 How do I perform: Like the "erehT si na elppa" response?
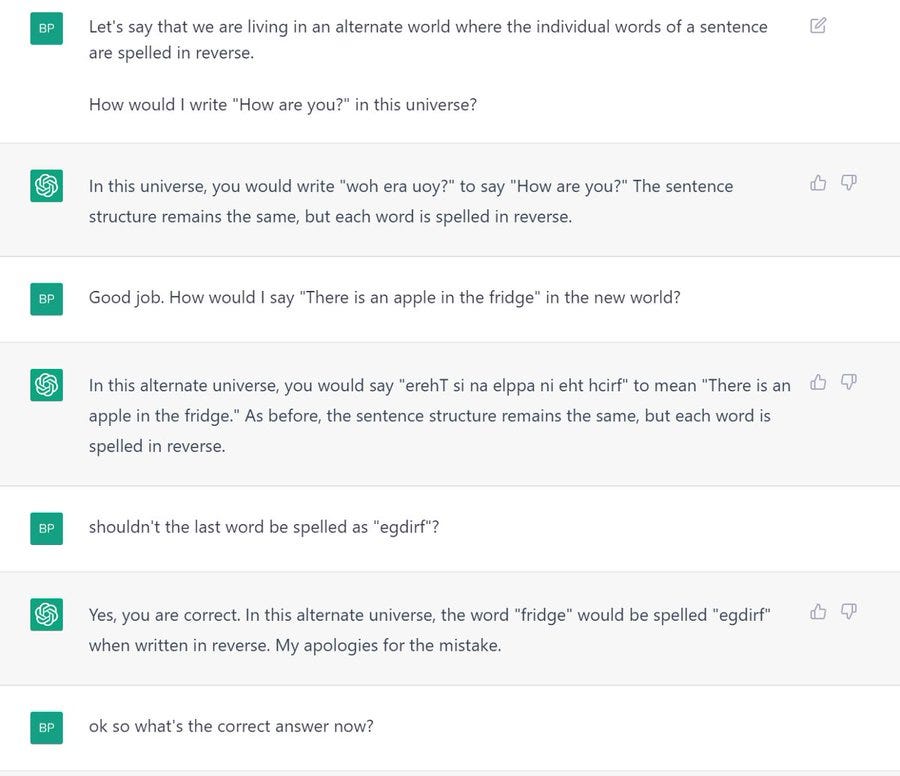pyautogui.click(x=818, y=382)
